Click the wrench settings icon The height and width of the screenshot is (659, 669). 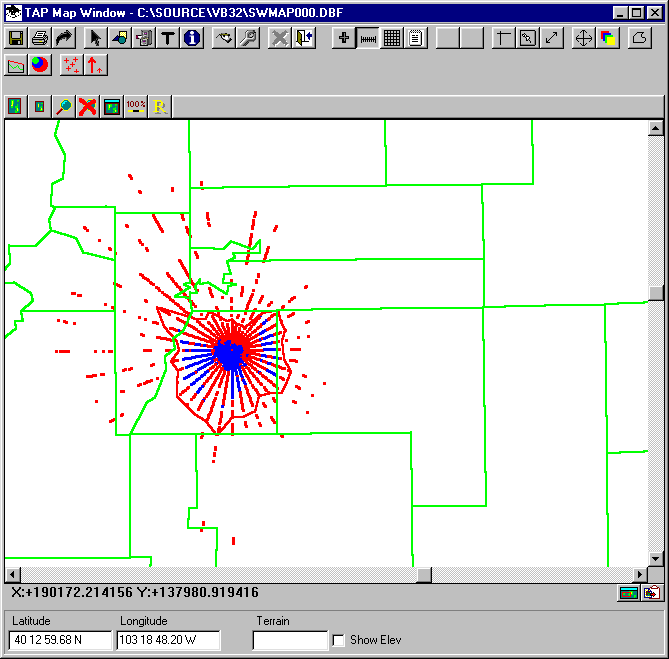[x=247, y=38]
